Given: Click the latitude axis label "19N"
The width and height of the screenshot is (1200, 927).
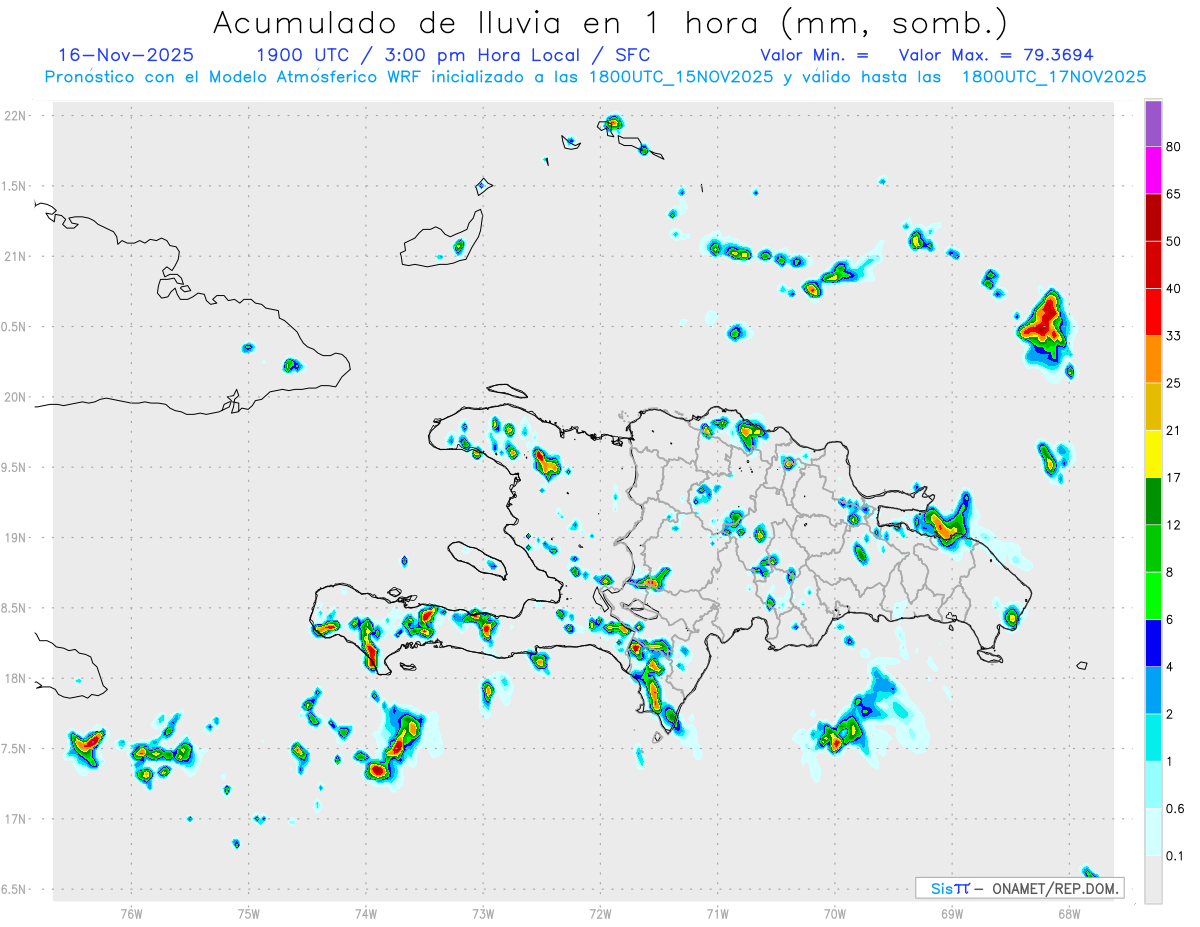Looking at the screenshot, I should [x=16, y=538].
